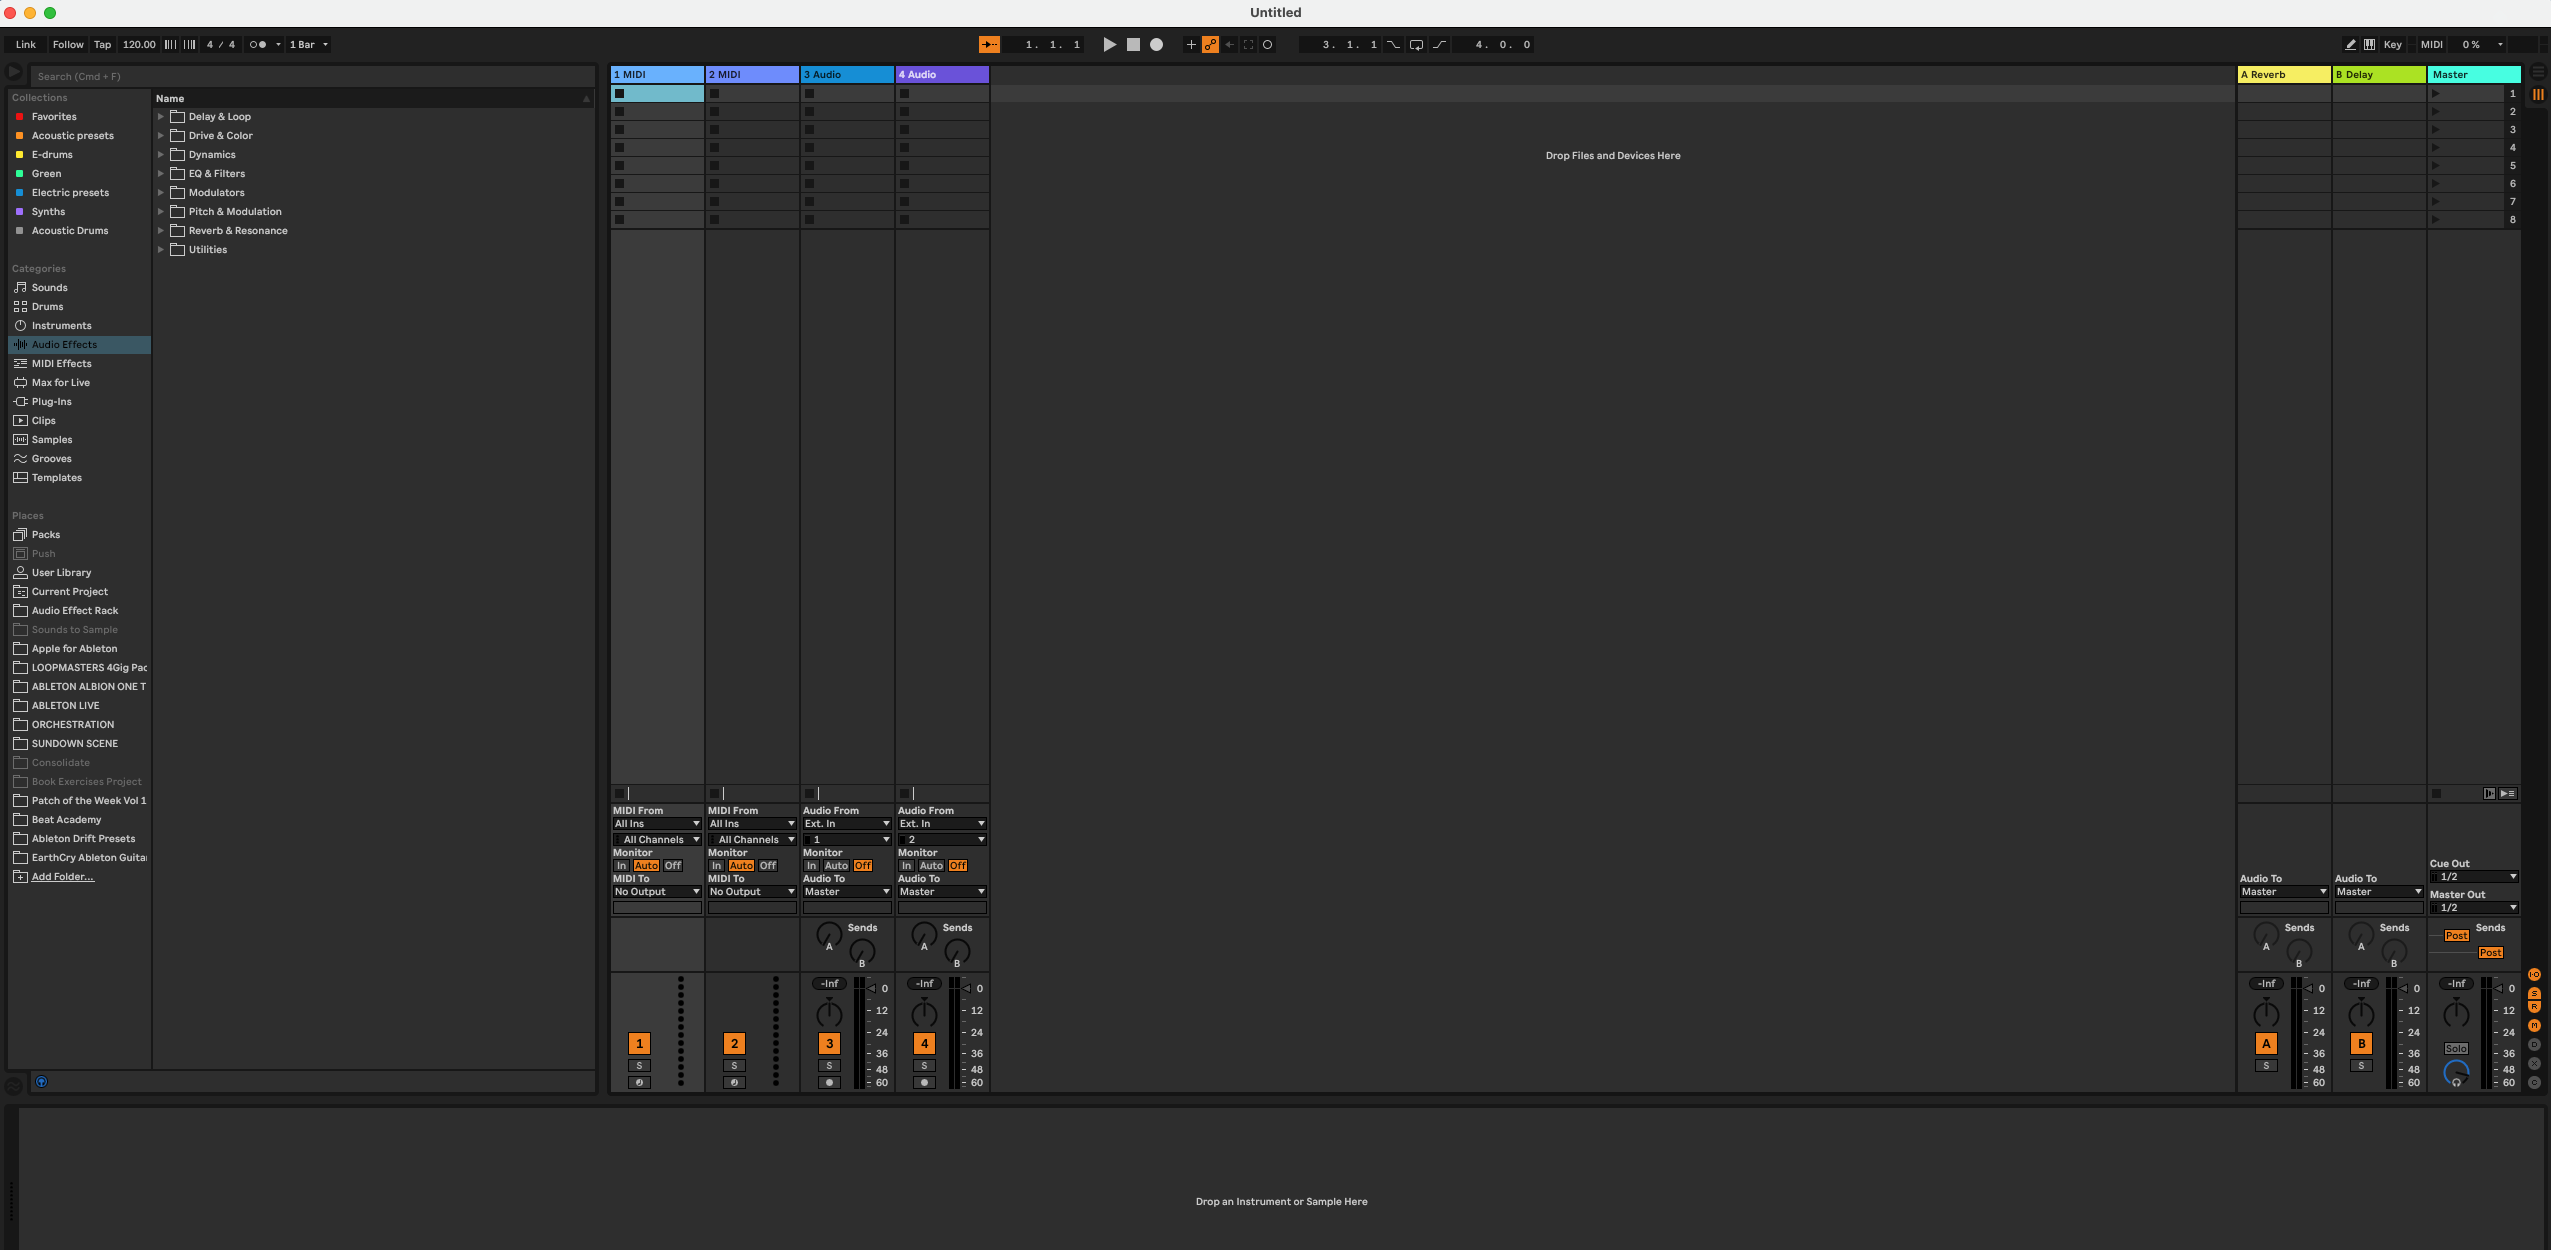Select the 1 MIDI track header
The width and height of the screenshot is (2551, 1250).
[x=657, y=75]
